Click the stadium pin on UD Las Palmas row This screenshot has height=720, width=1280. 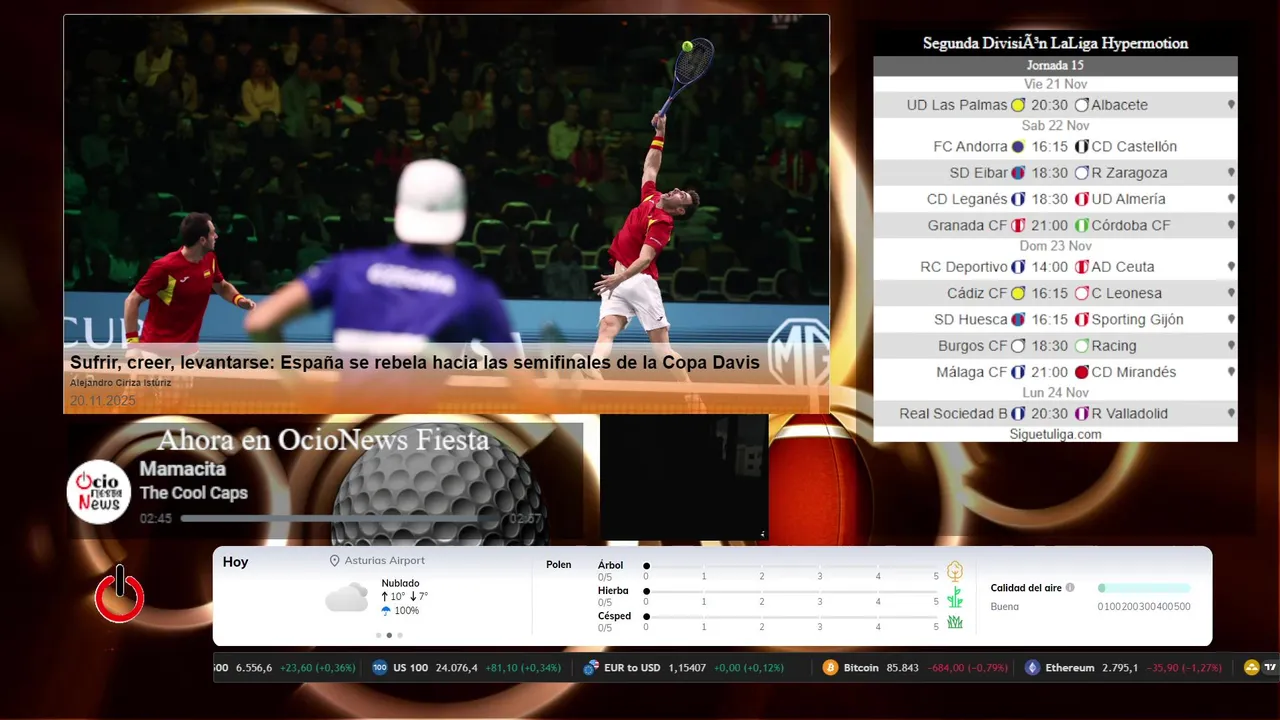pos(1231,105)
